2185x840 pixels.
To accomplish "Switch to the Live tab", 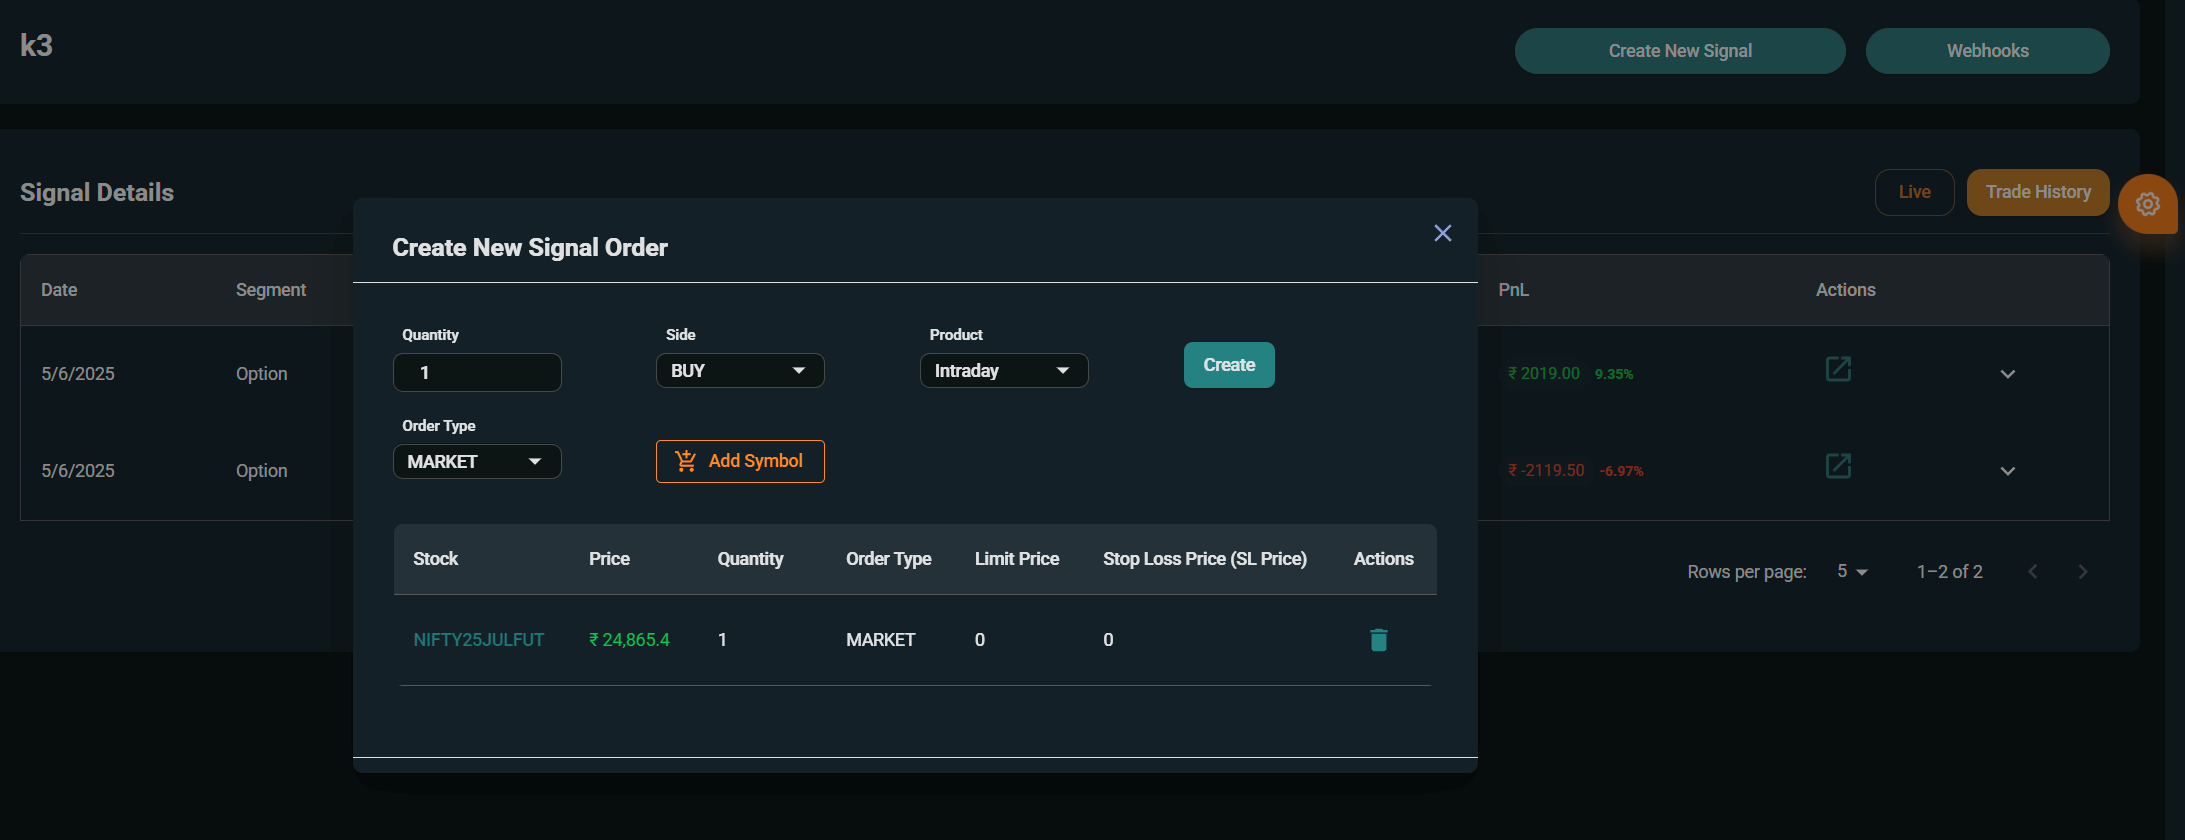I will (1914, 192).
